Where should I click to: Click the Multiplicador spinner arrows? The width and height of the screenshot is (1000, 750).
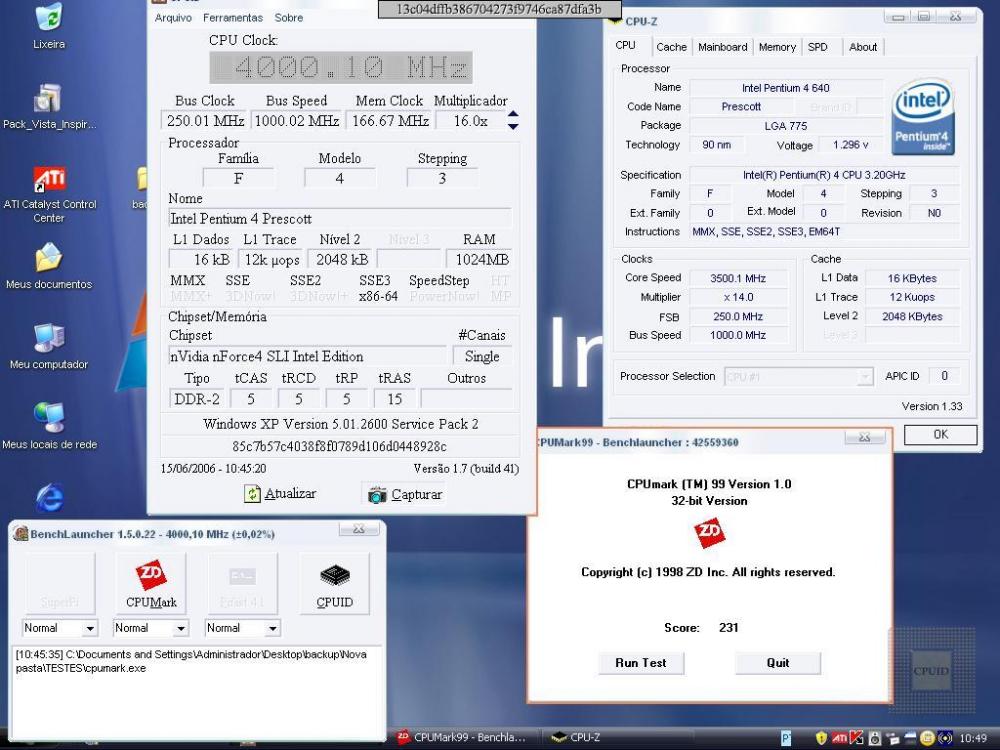(x=514, y=120)
